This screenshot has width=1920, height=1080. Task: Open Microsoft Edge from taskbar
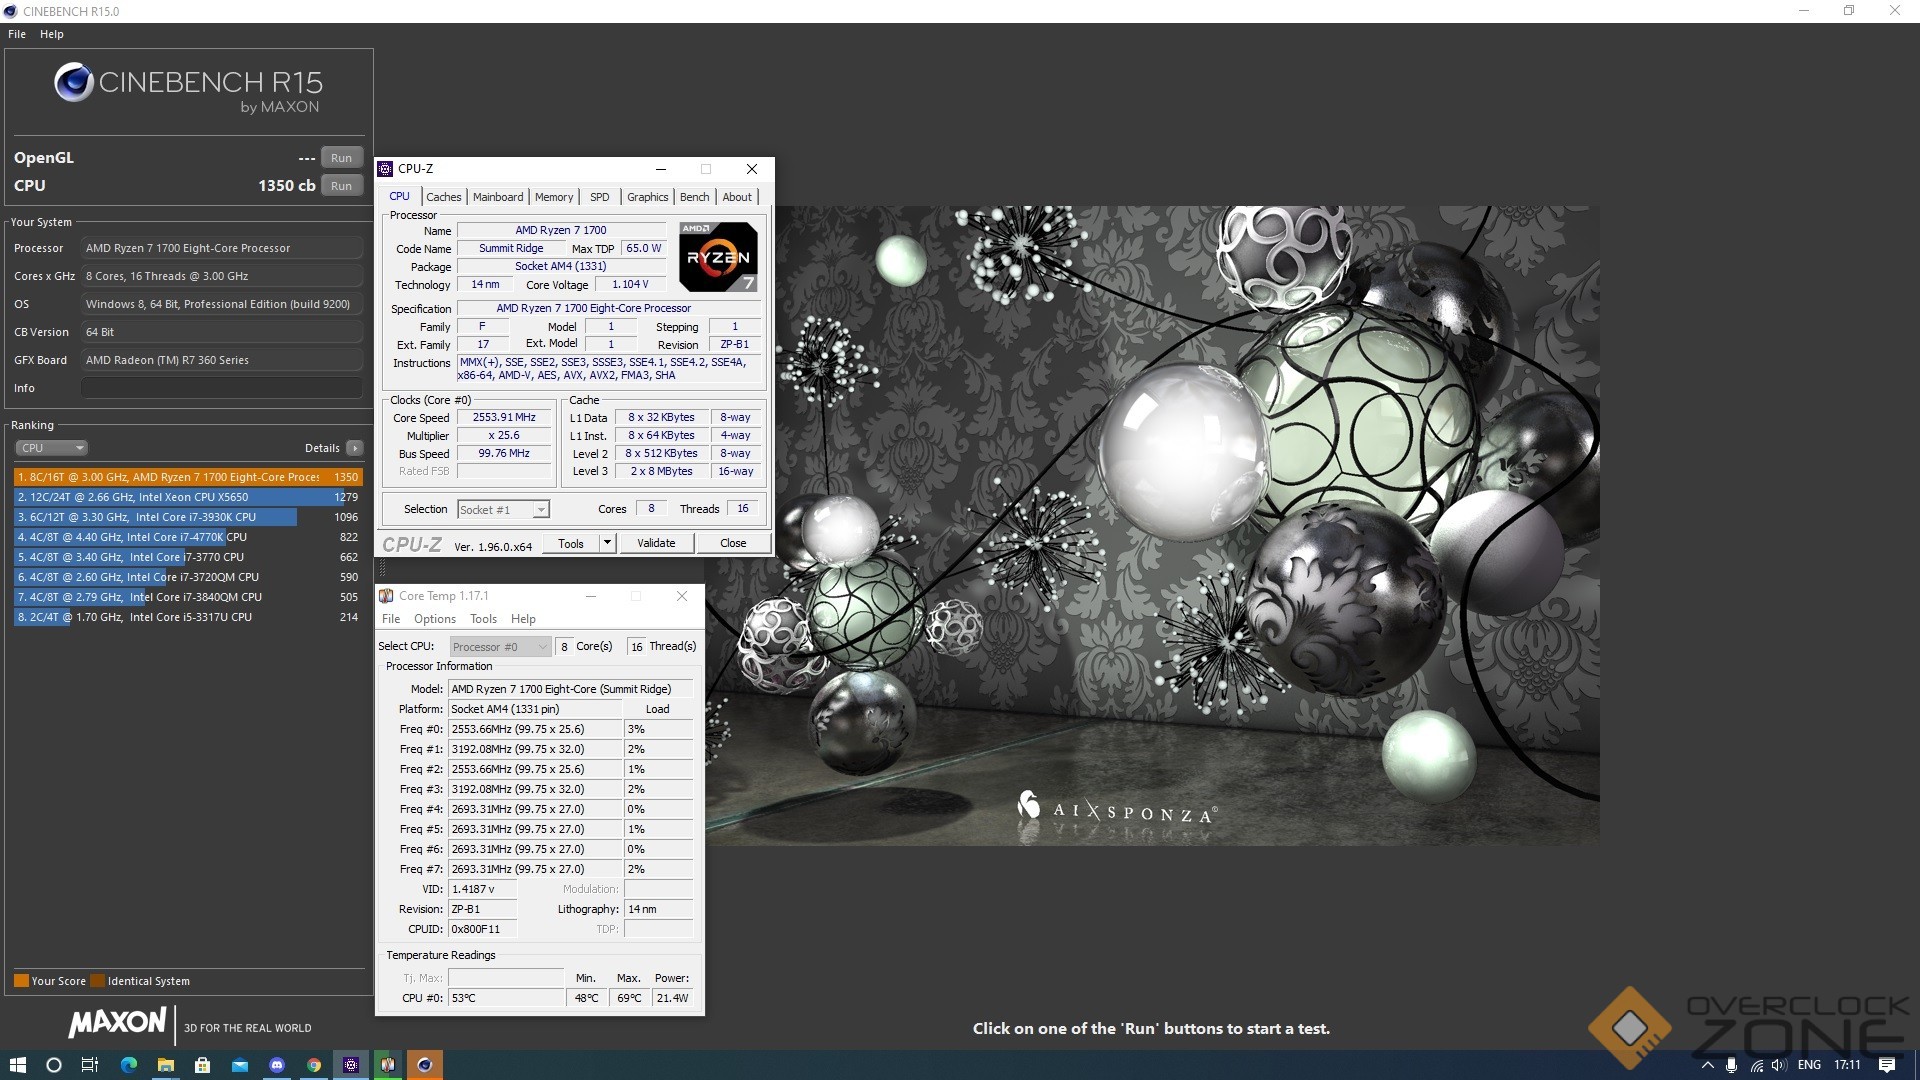[x=129, y=1065]
